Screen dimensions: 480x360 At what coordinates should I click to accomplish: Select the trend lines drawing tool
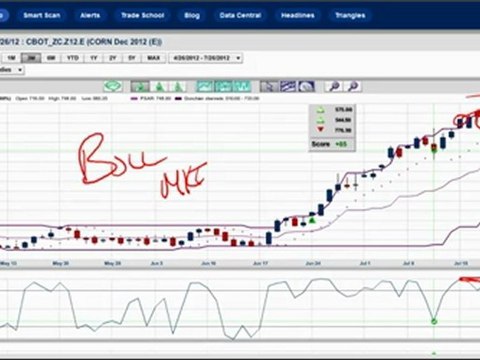(x=287, y=87)
